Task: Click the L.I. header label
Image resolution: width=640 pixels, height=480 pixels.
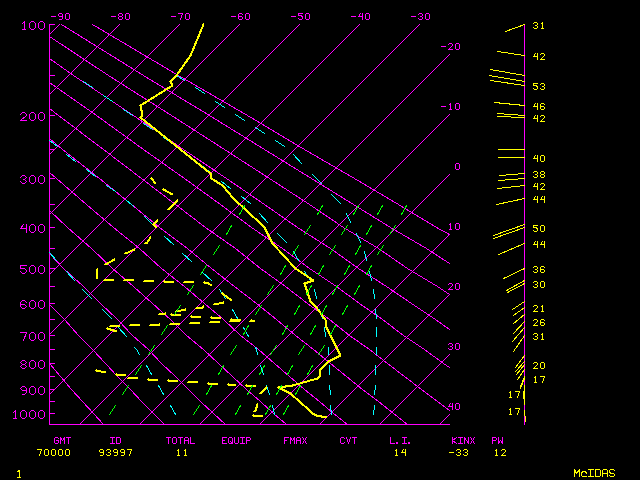Action: [x=400, y=440]
